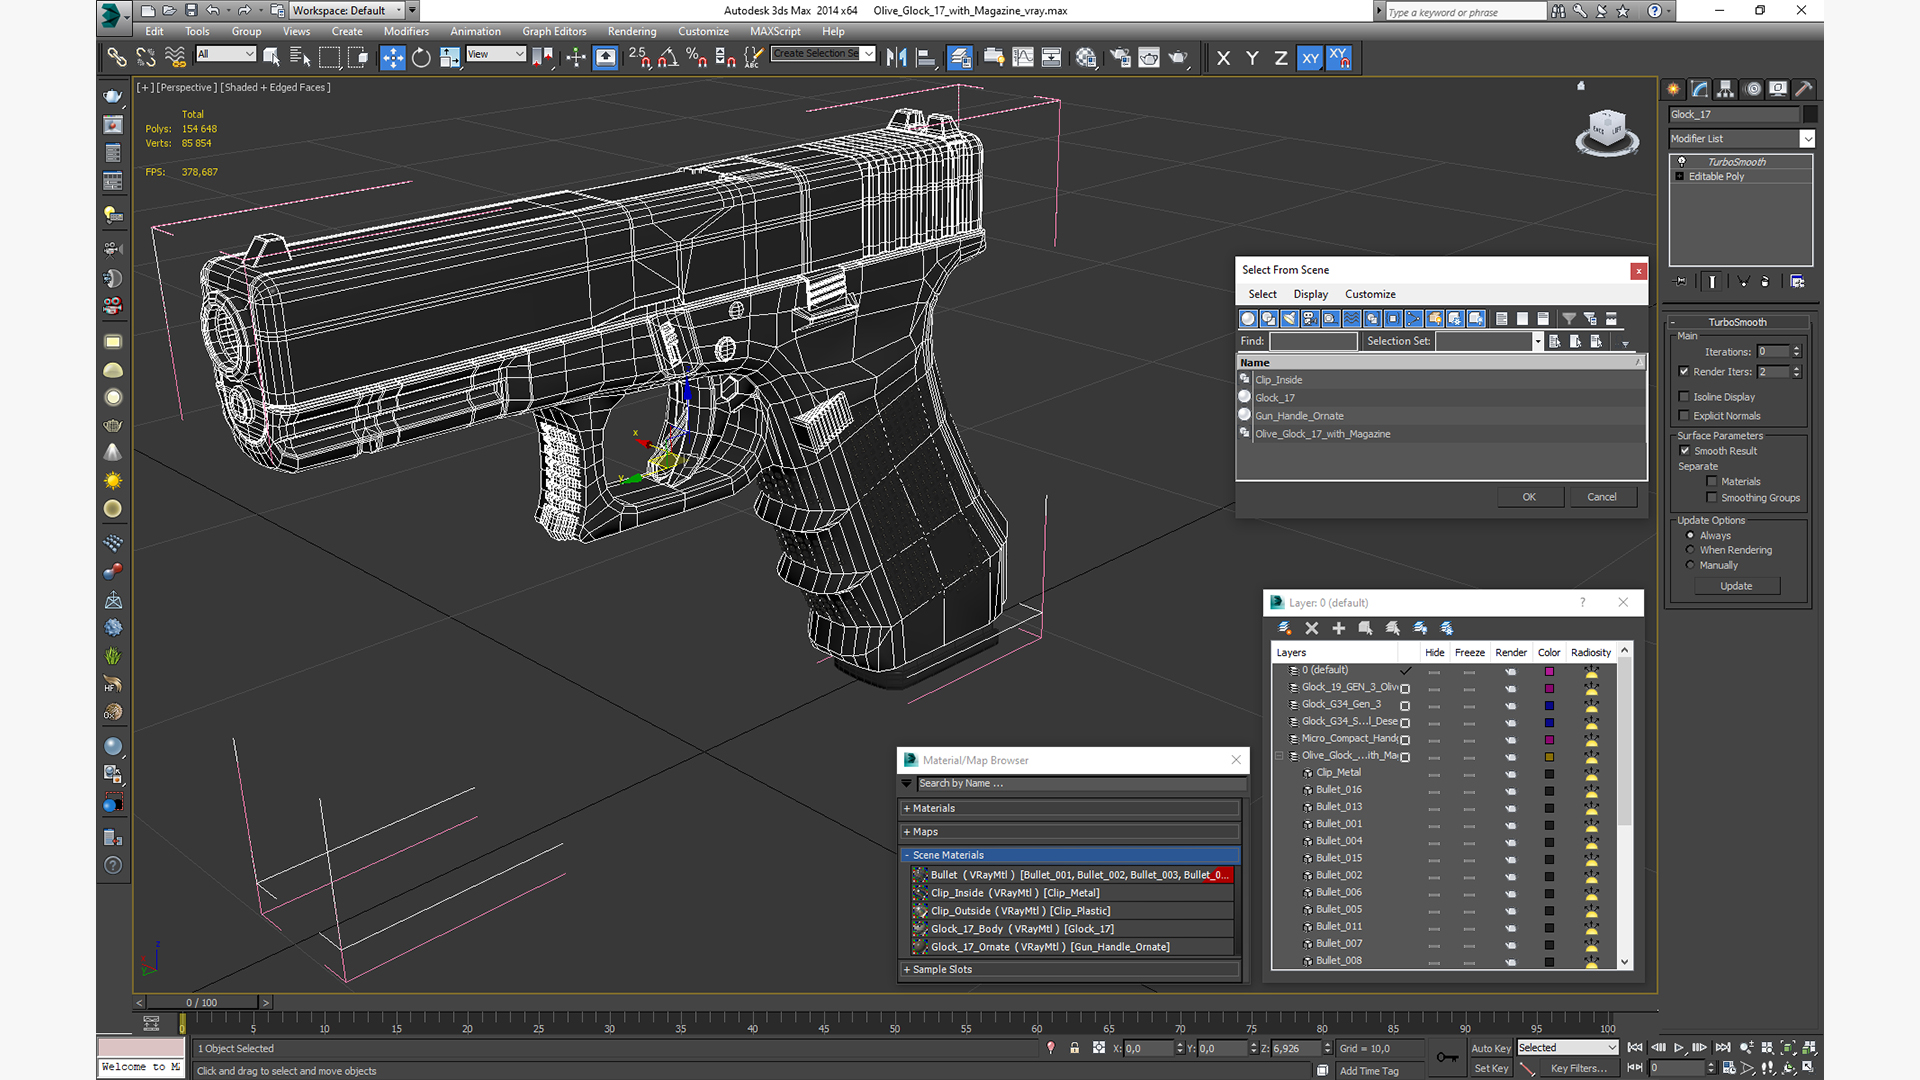
Task: Click the Select Object arrow tool
Action: tap(271, 58)
